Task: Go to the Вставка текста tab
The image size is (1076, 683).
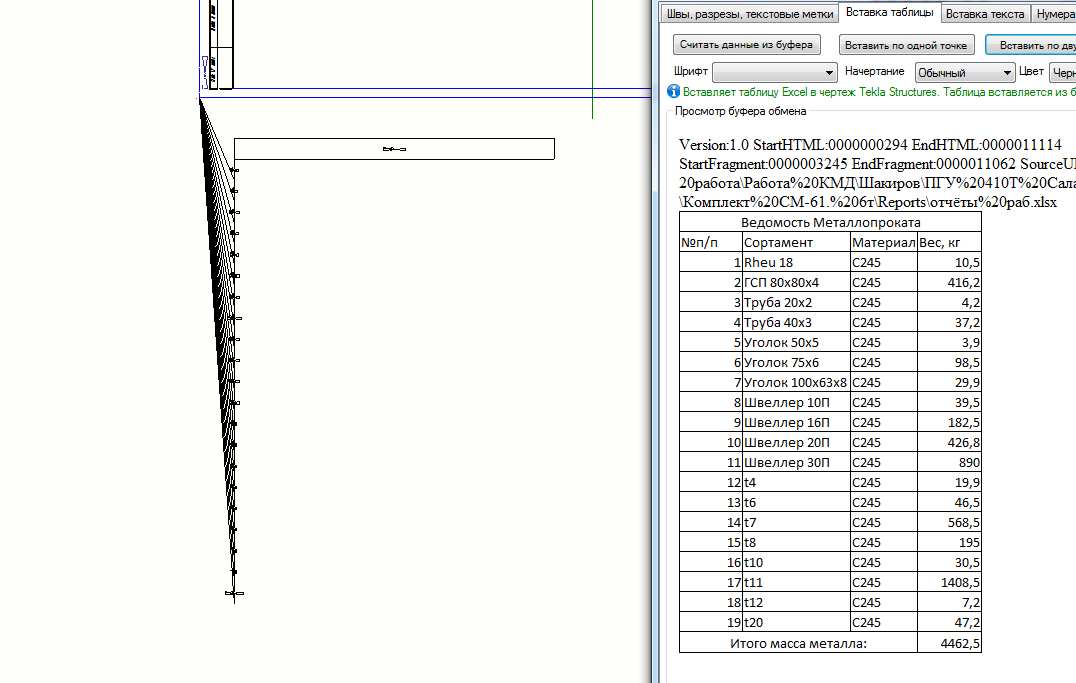Action: click(984, 14)
